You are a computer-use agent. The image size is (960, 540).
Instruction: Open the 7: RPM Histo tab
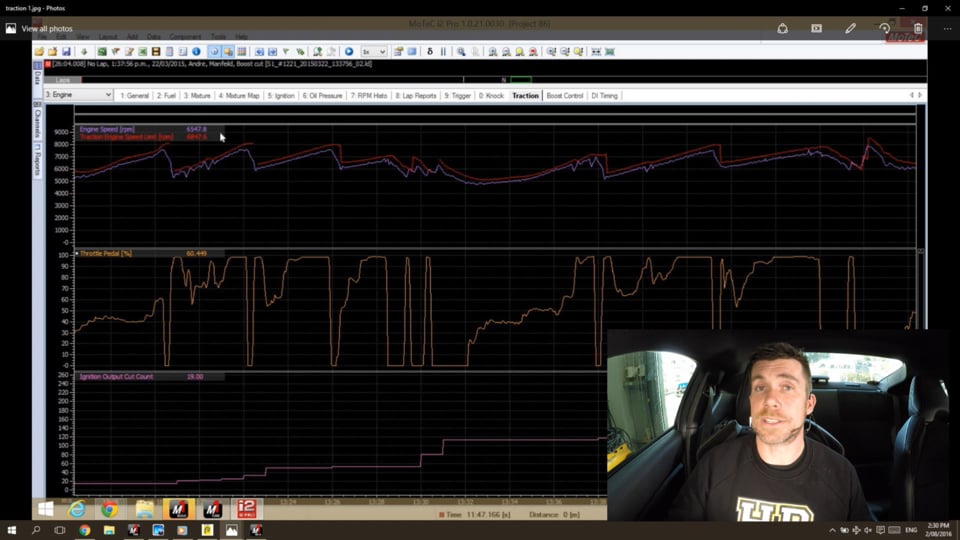tap(369, 96)
